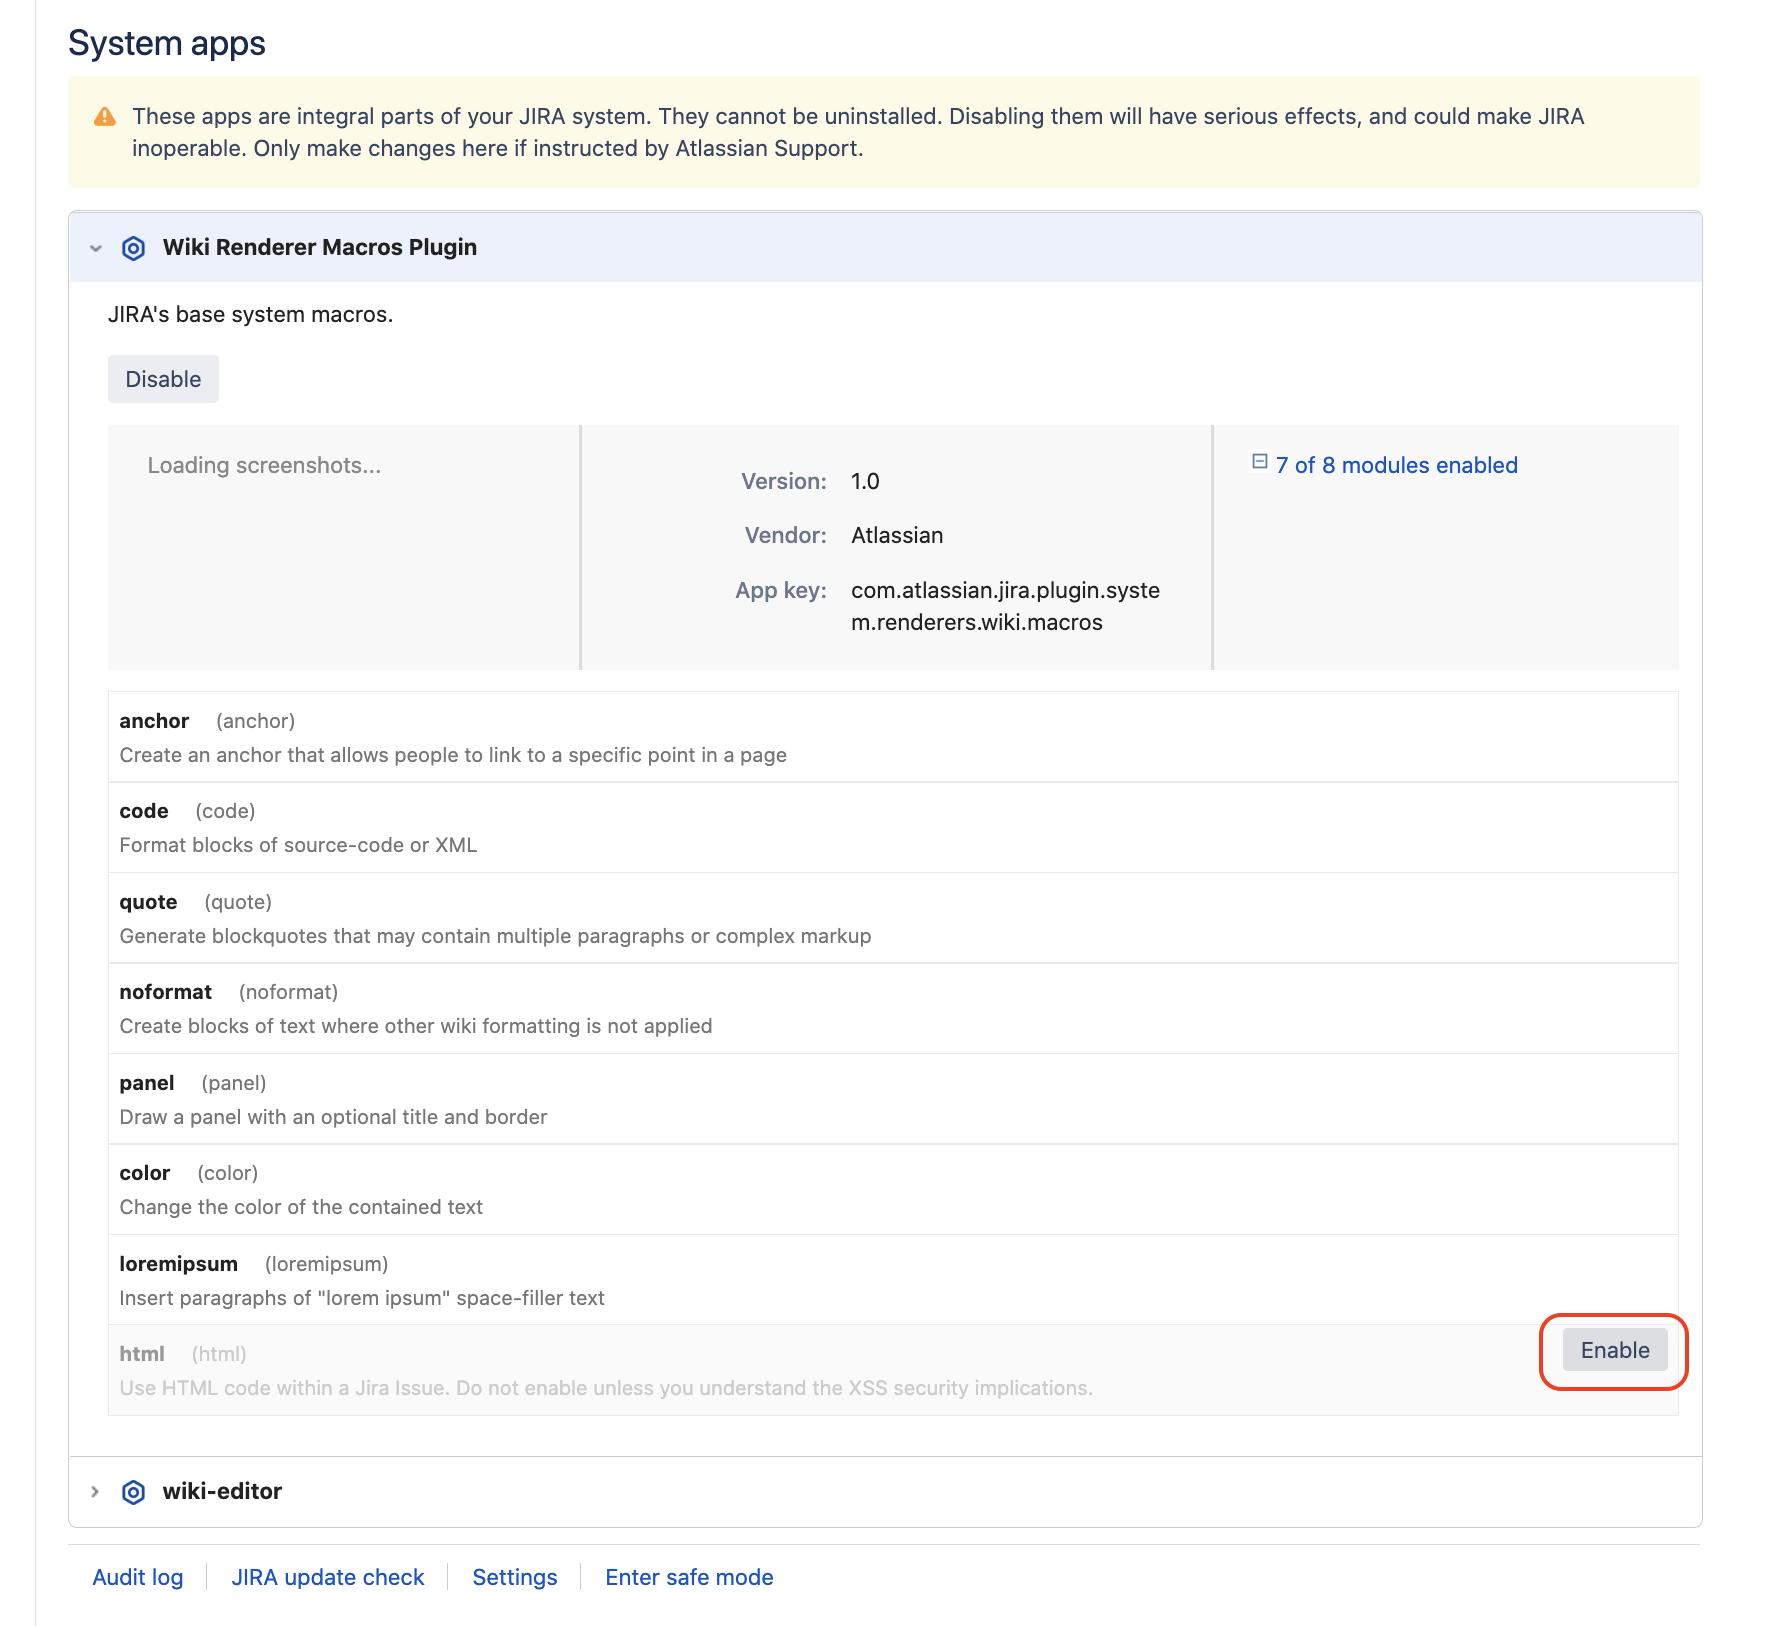The image size is (1788, 1626).
Task: Click the warning triangle icon in the banner
Action: 104,117
